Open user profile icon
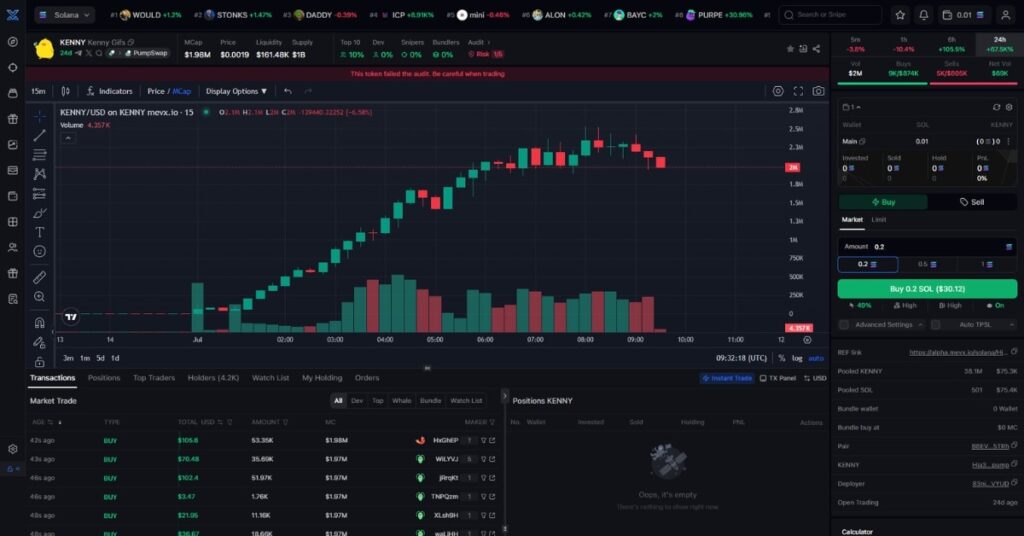The height and width of the screenshot is (536, 1024). coord(1006,15)
